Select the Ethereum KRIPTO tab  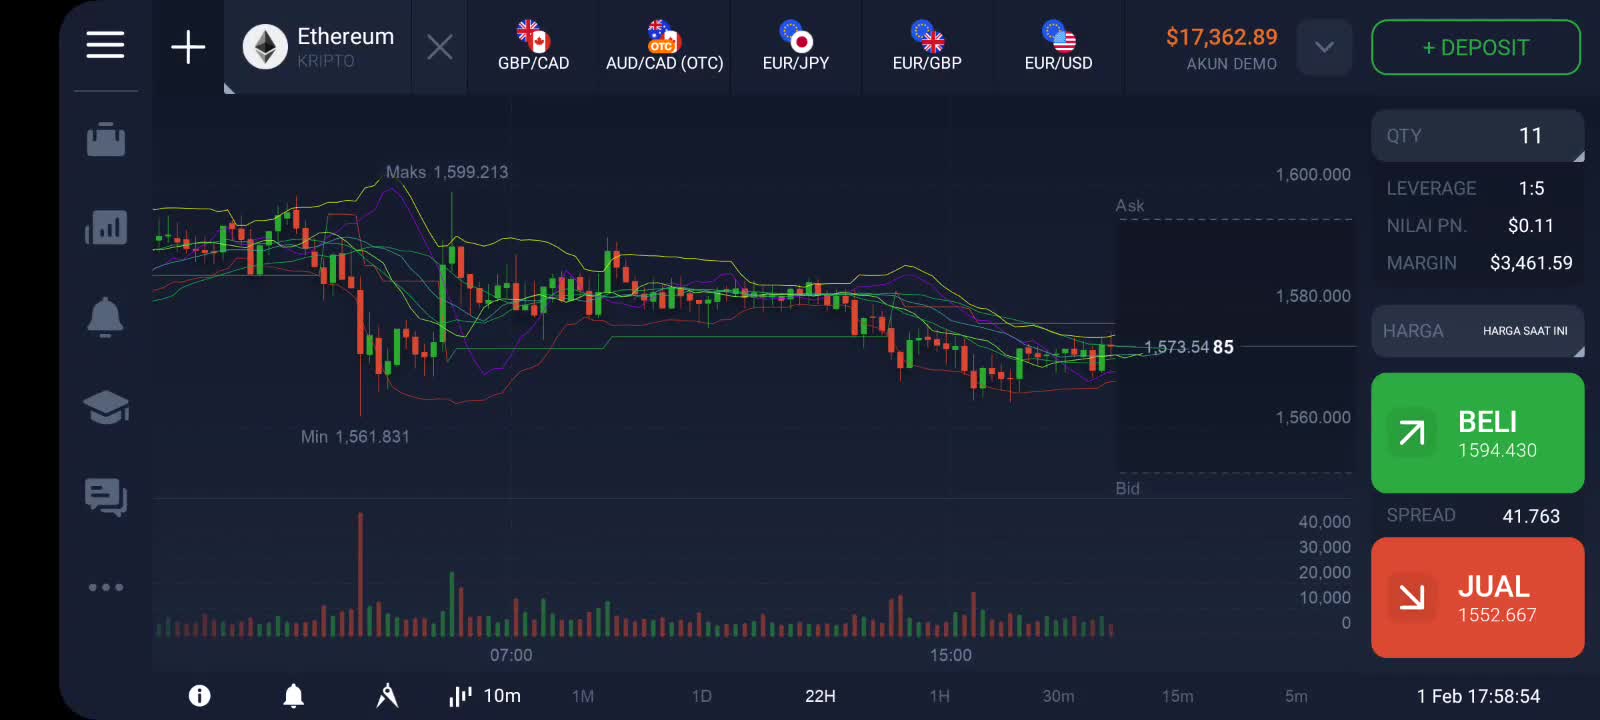[318, 47]
